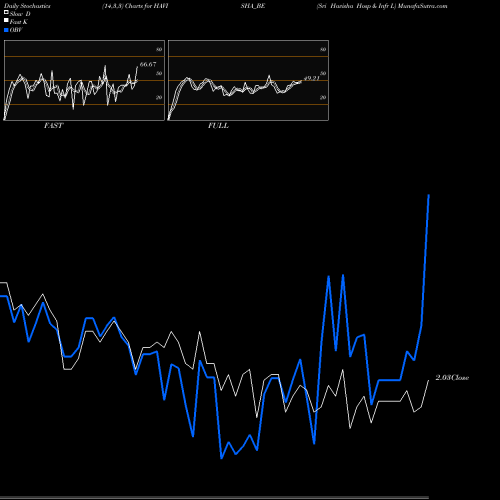Click the 50 axis label in the FAST chart

pos(159,73)
